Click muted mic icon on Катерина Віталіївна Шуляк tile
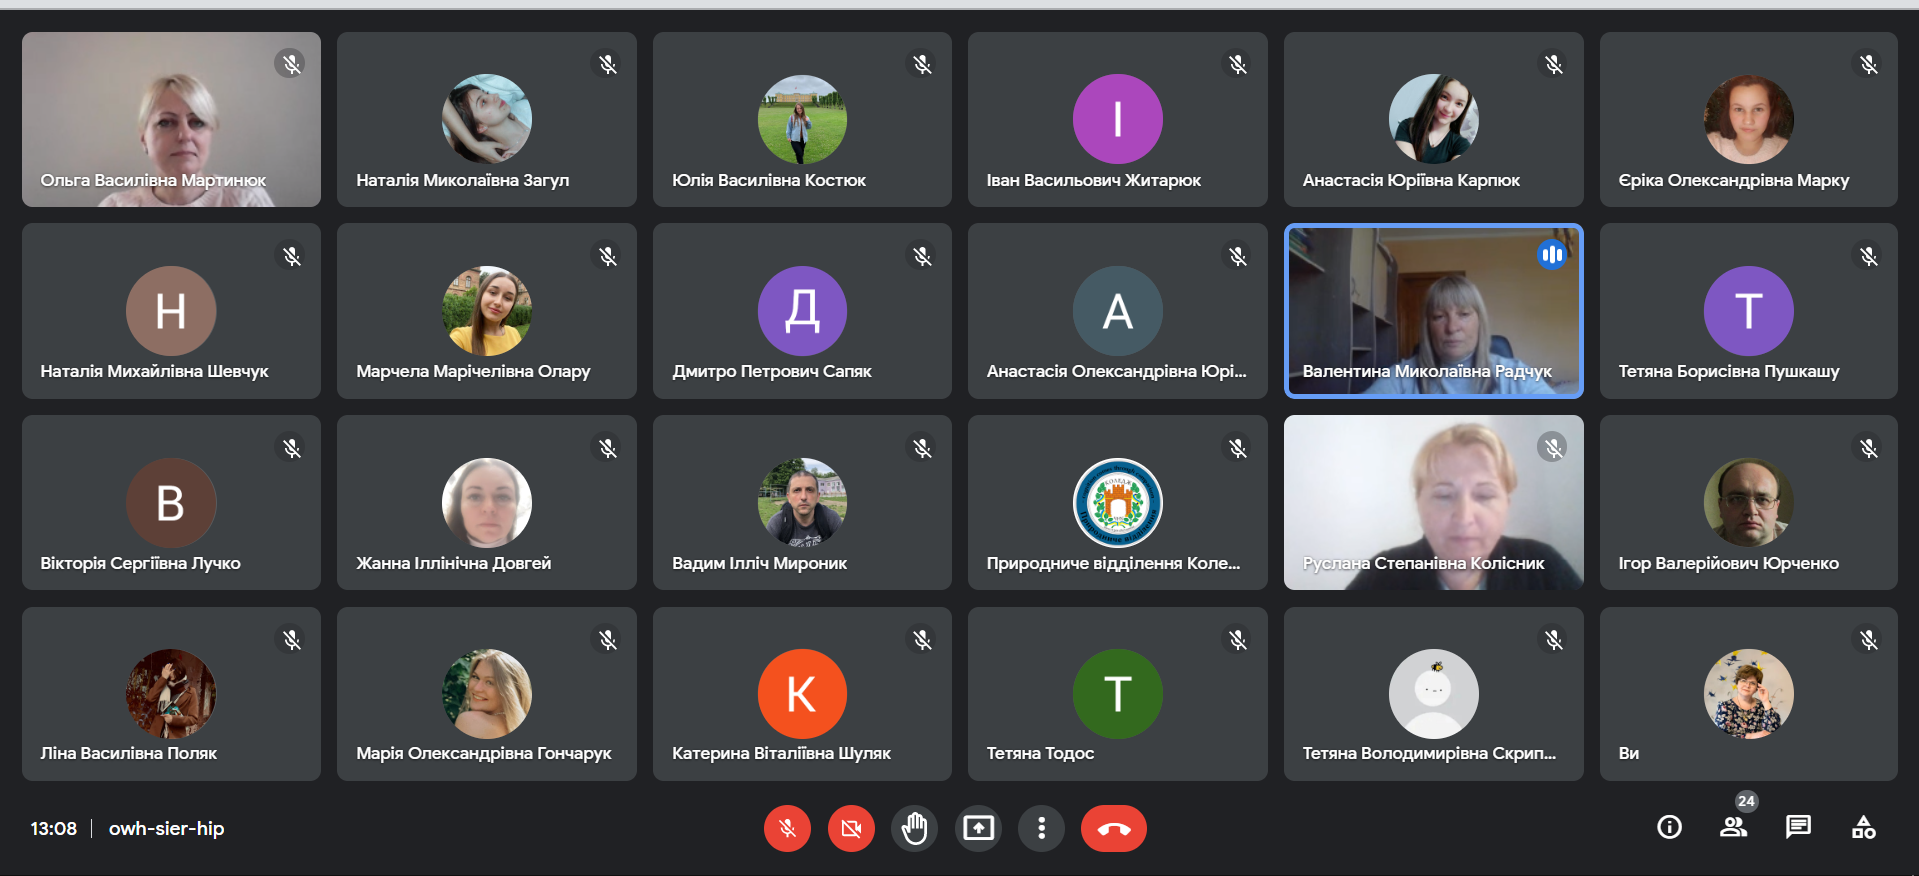1919x876 pixels. pyautogui.click(x=922, y=639)
